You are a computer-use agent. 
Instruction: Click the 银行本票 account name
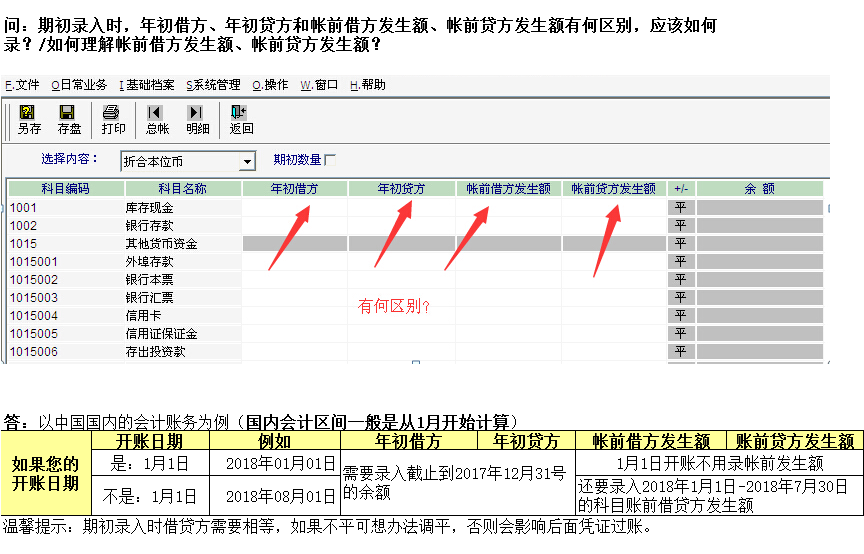[149, 279]
